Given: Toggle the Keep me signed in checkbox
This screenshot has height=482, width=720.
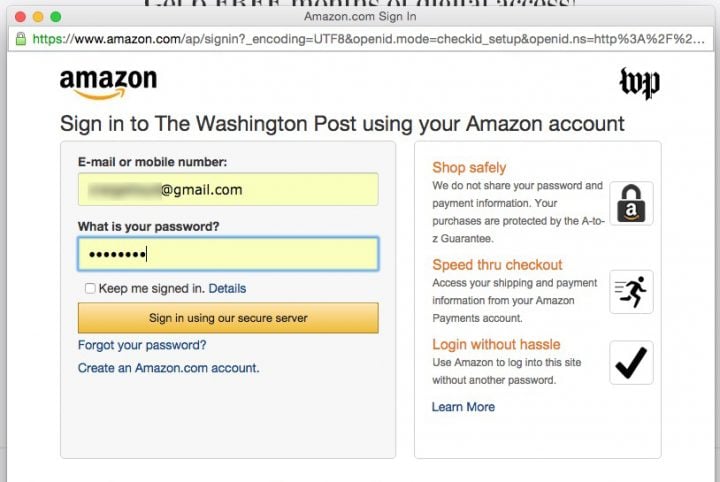Looking at the screenshot, I should click(x=90, y=288).
